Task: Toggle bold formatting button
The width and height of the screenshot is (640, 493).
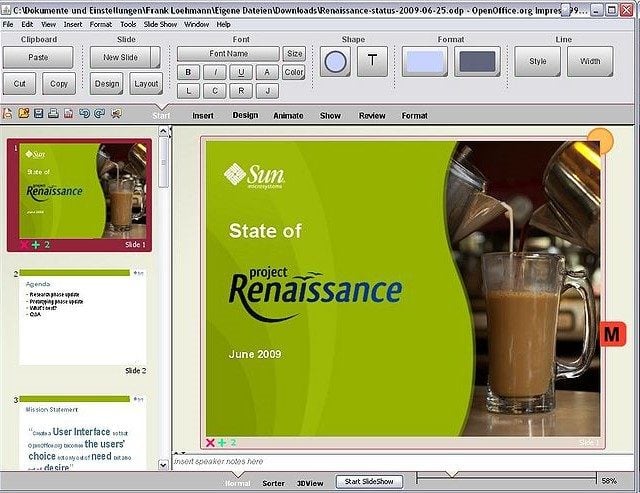Action: click(x=188, y=72)
